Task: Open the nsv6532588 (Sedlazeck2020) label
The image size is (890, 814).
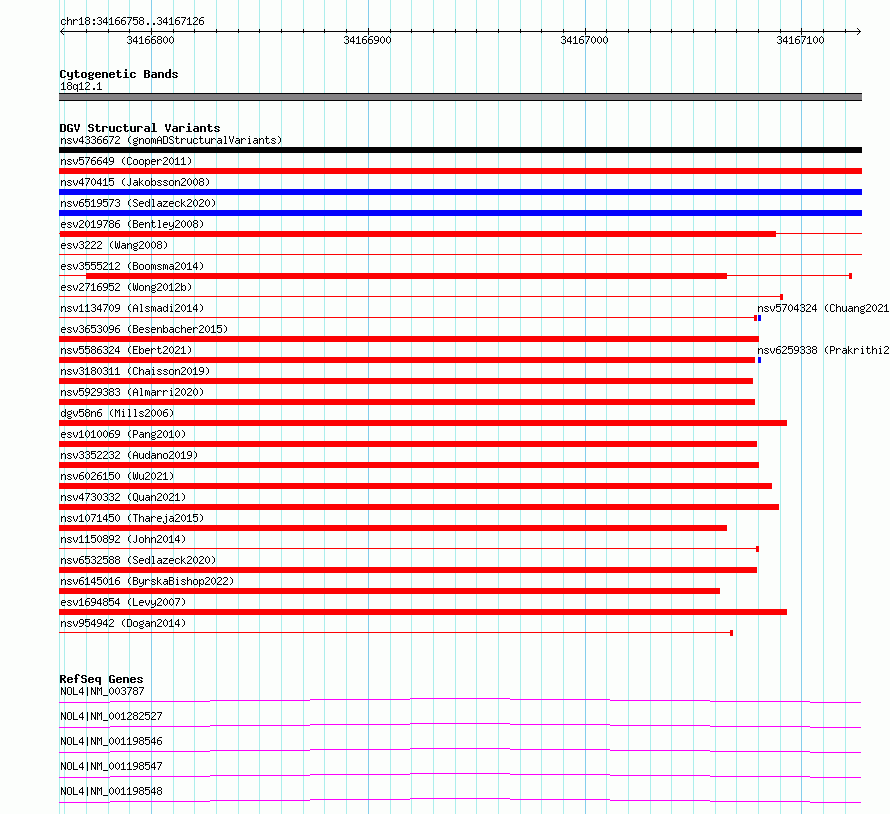Action: click(138, 560)
